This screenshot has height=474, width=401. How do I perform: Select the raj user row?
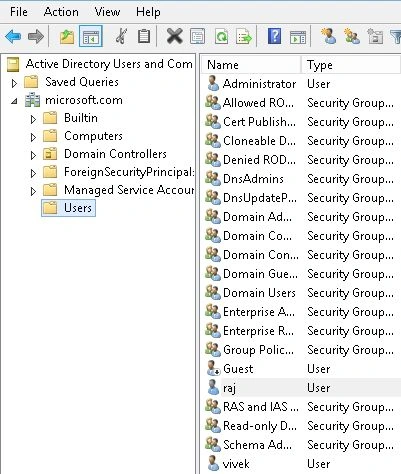(x=302, y=387)
